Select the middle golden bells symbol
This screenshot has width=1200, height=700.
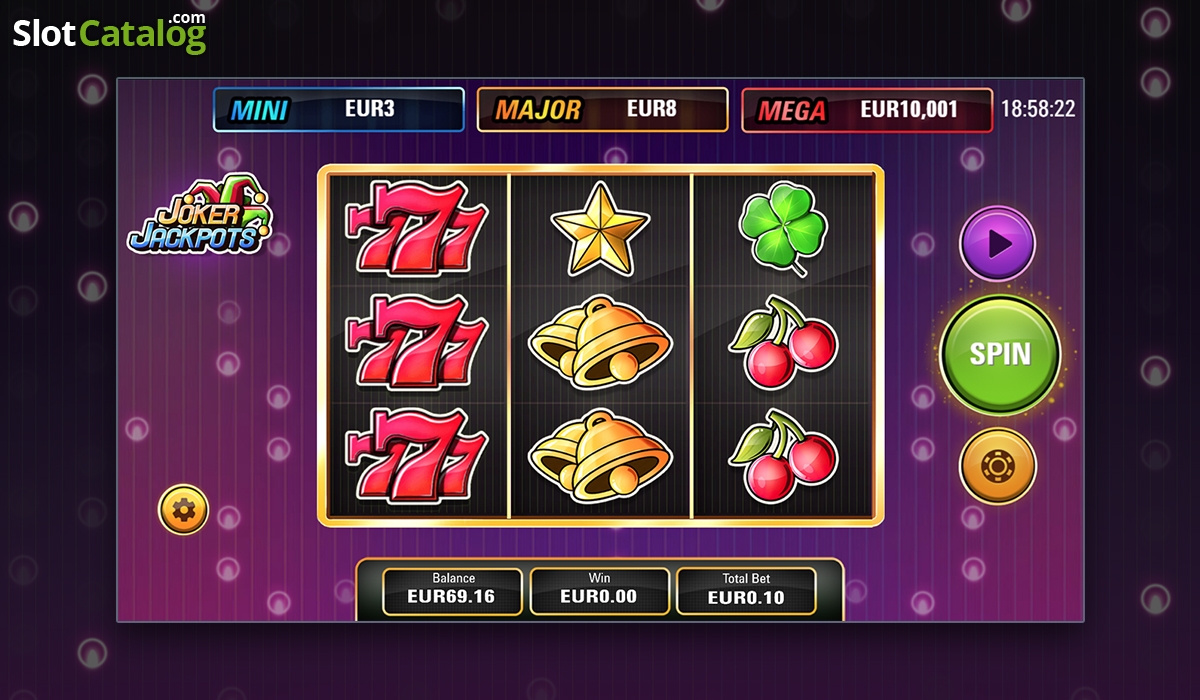600,341
